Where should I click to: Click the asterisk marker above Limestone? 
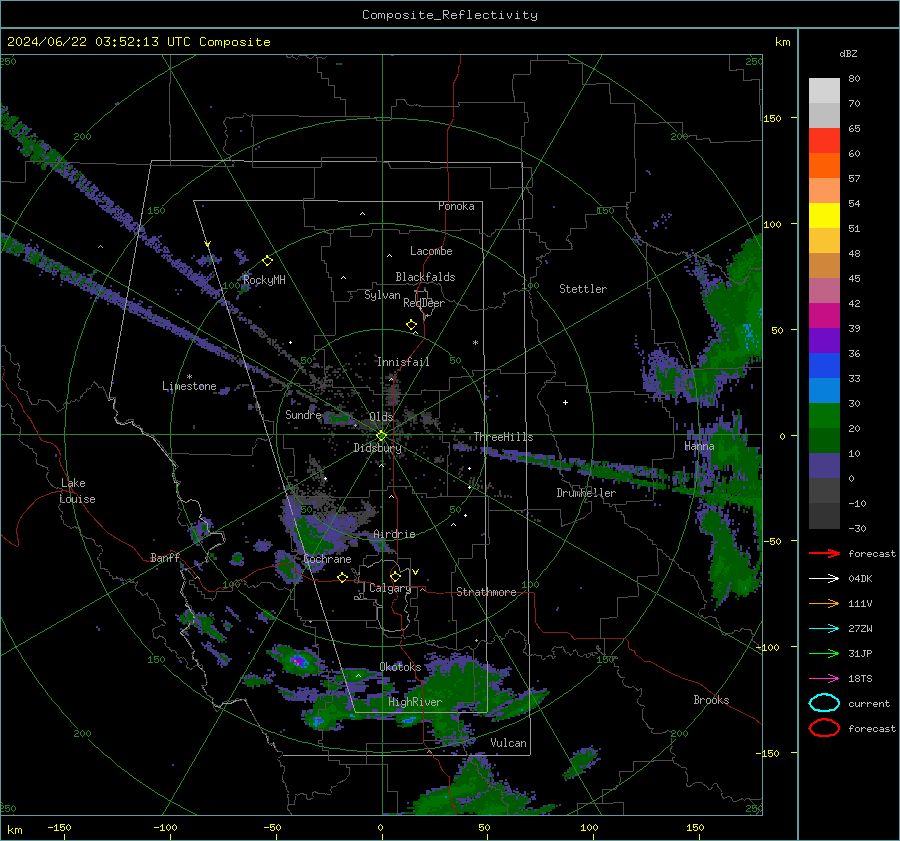click(189, 377)
